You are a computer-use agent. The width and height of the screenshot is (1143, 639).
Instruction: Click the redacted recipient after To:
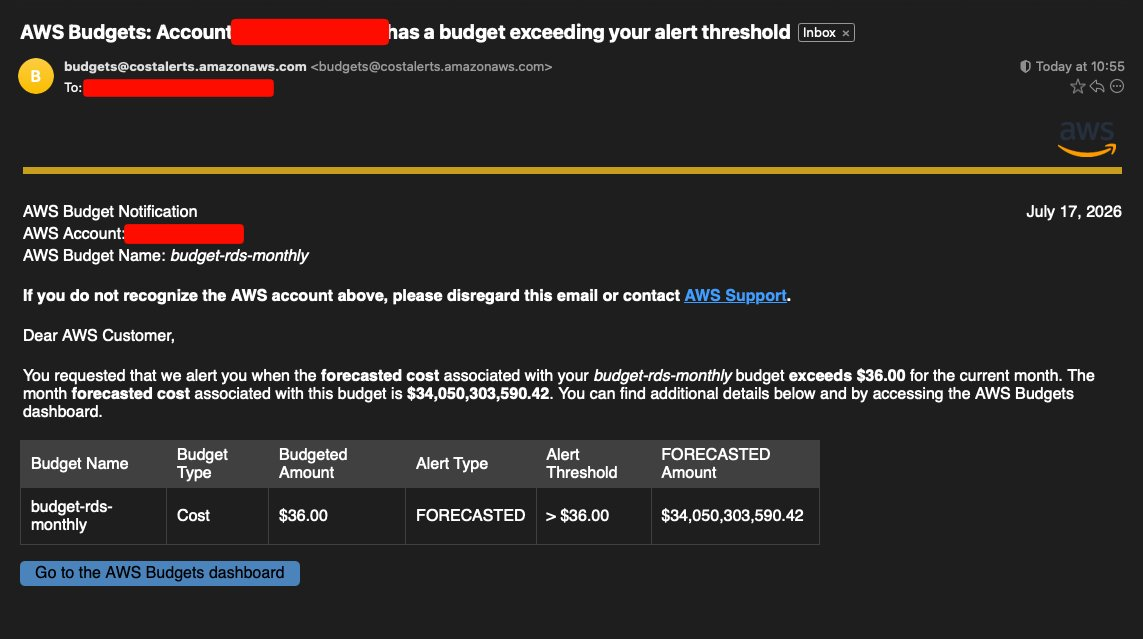[x=179, y=88]
